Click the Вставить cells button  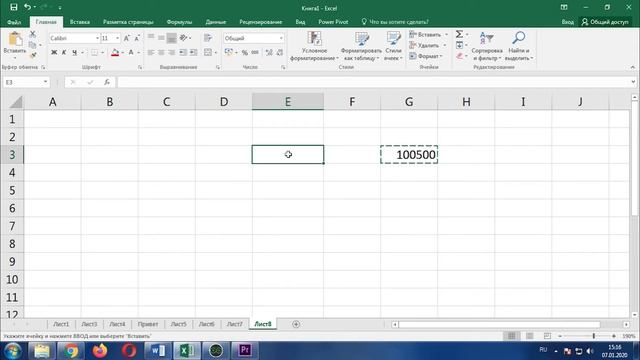point(428,35)
